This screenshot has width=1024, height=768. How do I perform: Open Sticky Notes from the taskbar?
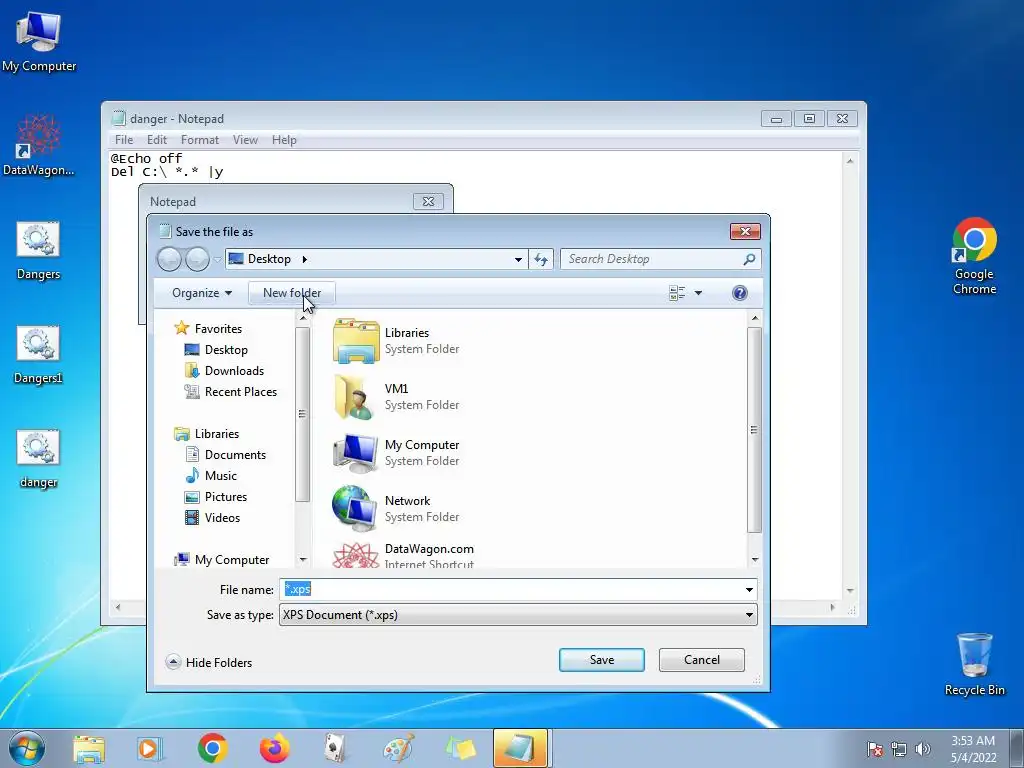tap(460, 748)
